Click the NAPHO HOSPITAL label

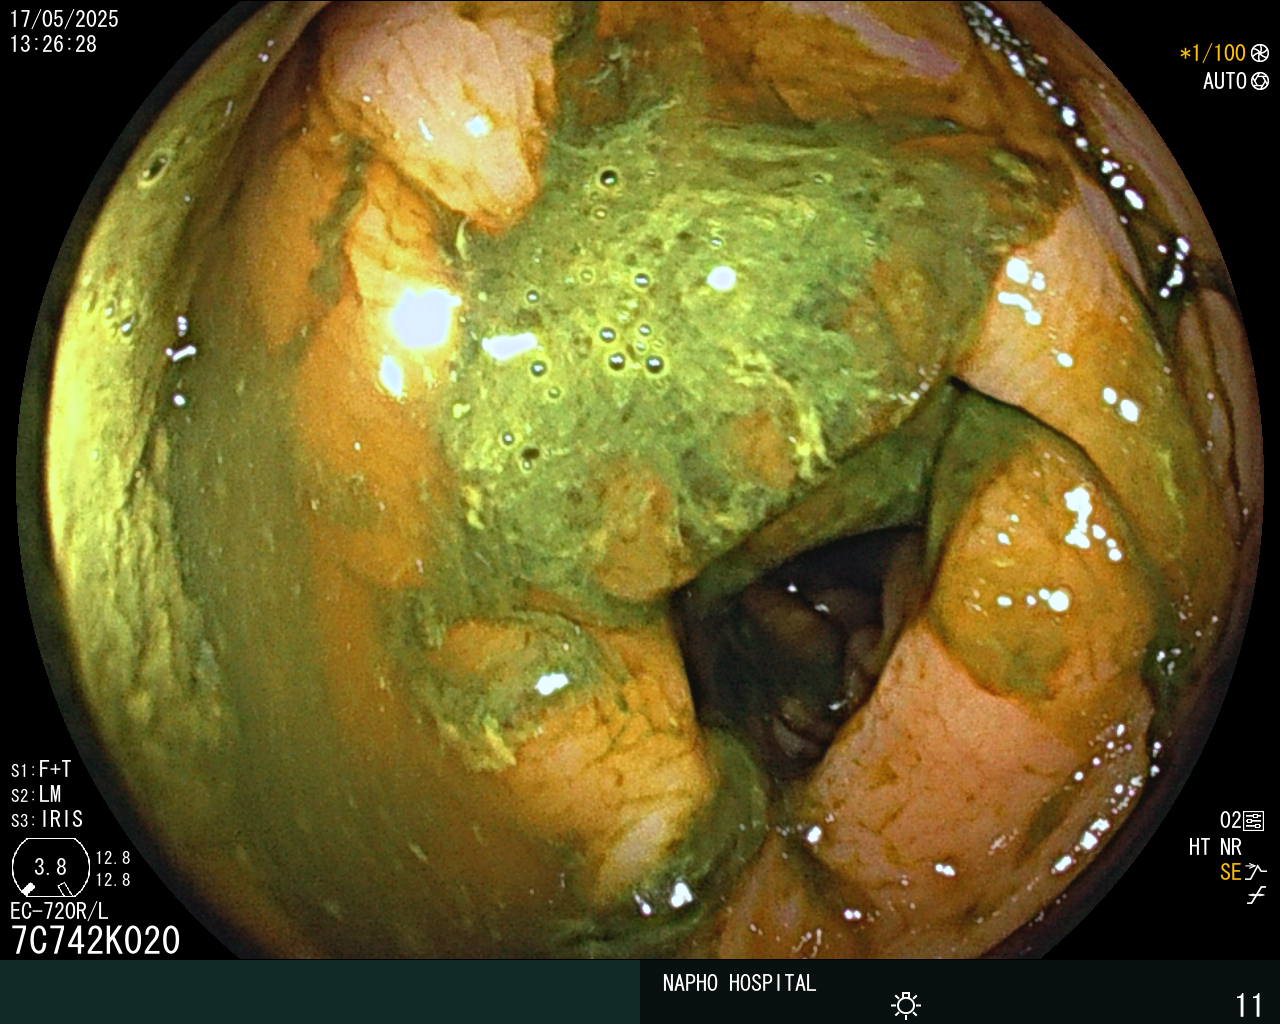[739, 983]
